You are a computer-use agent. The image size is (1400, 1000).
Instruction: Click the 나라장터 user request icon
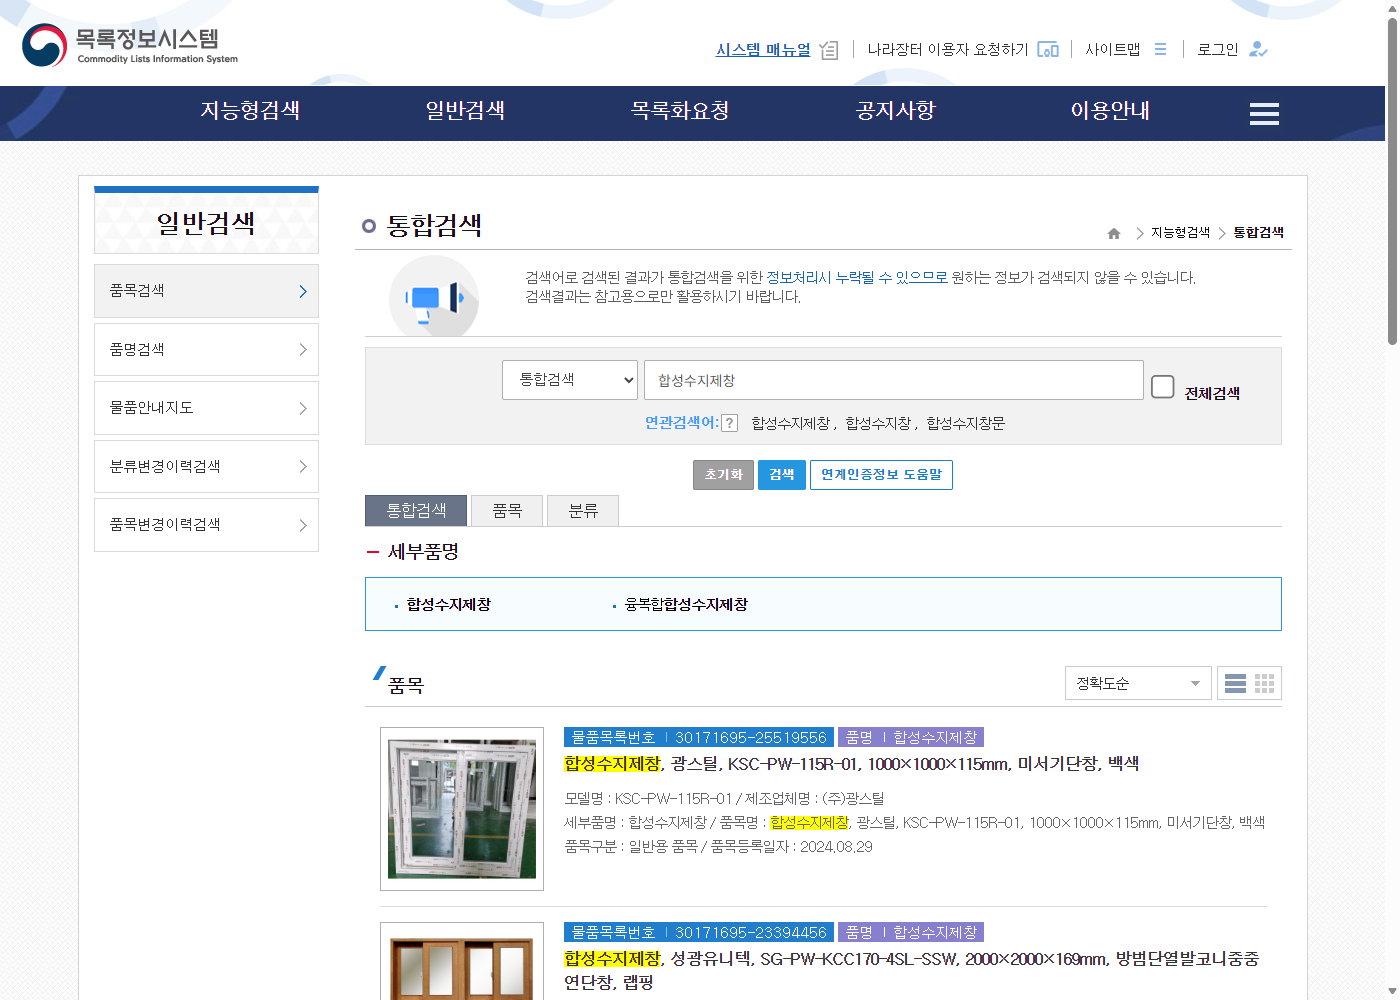pos(1048,49)
